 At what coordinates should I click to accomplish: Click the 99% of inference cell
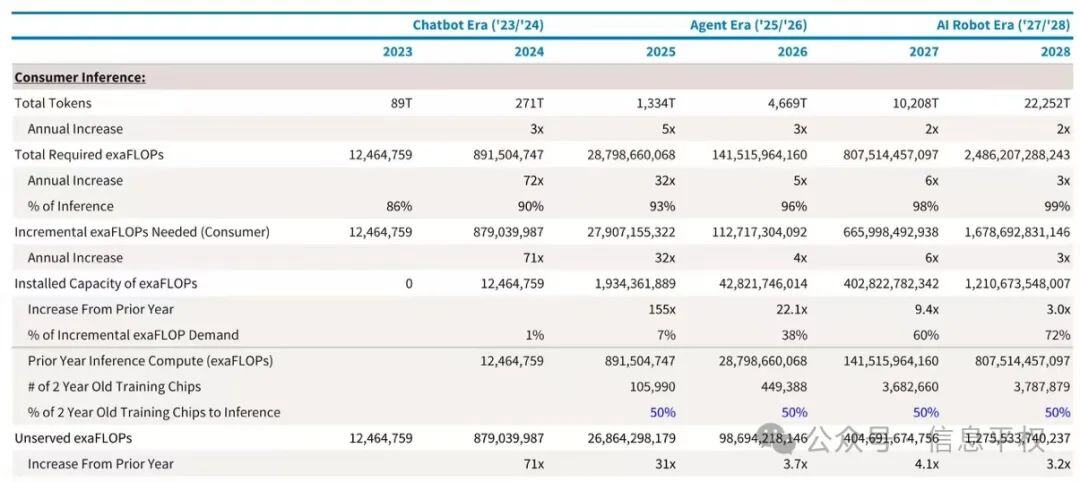pyautogui.click(x=1058, y=206)
